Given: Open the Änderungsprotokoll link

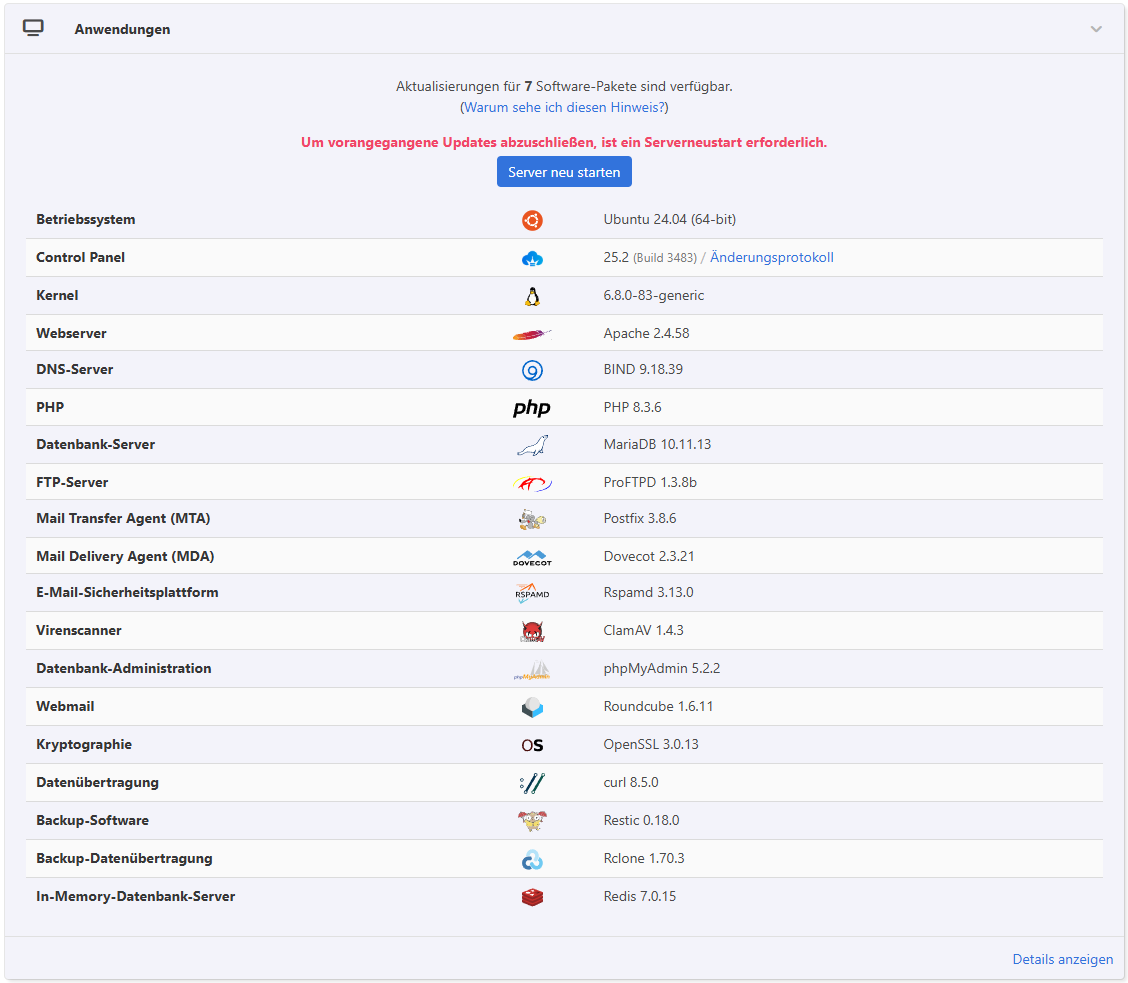Looking at the screenshot, I should tap(771, 258).
